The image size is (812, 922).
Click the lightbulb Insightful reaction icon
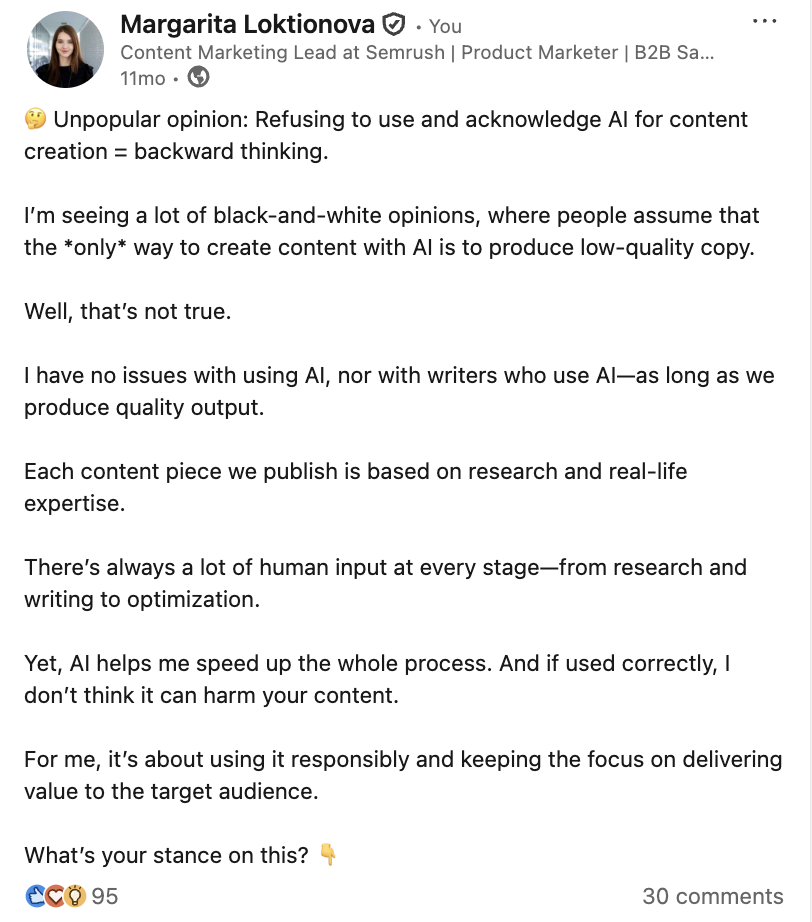[x=75, y=896]
